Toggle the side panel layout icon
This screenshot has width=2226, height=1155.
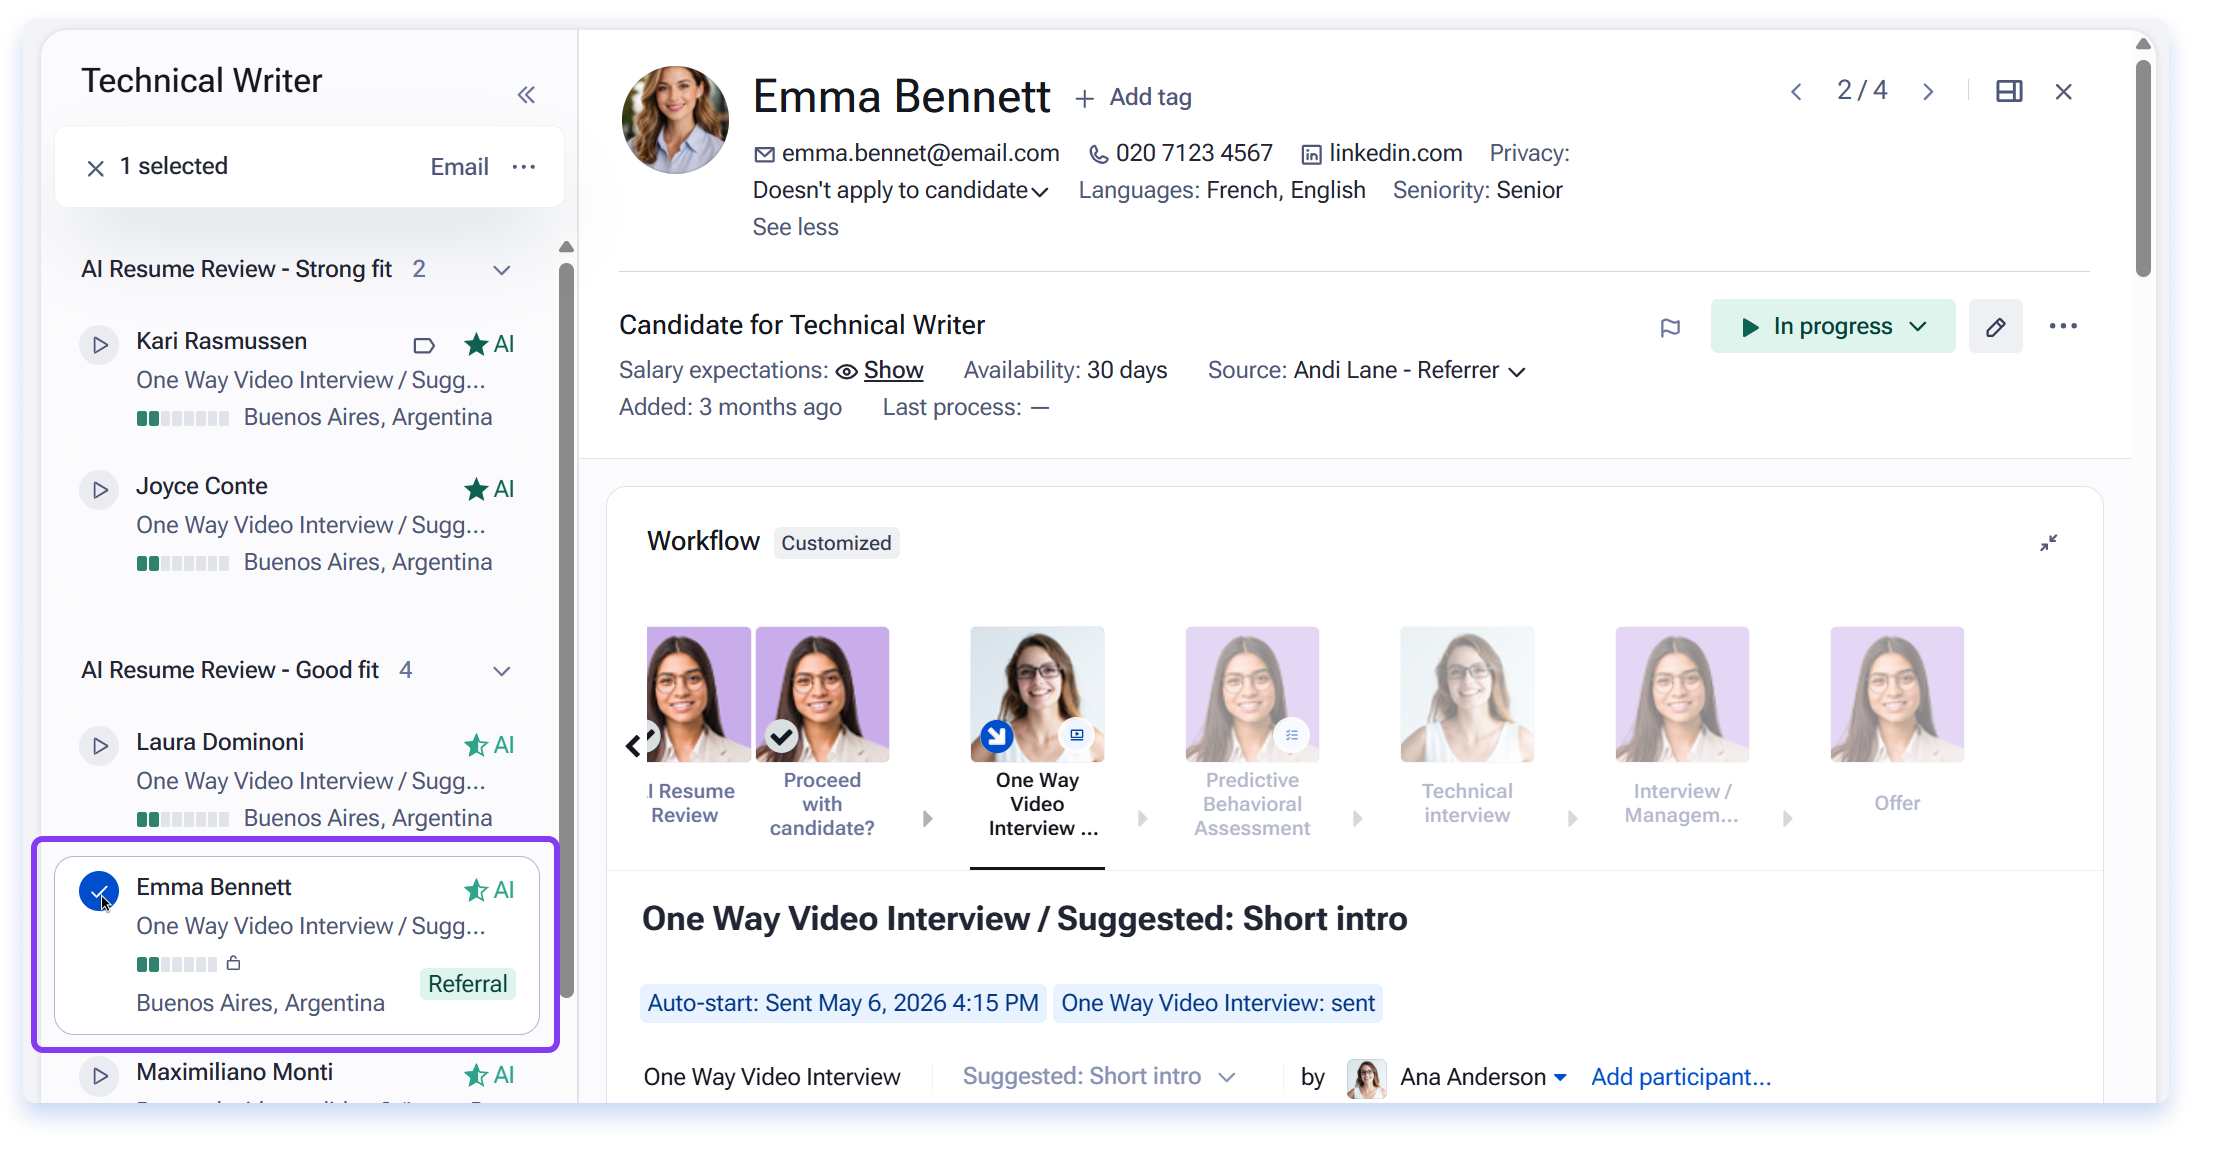2009,92
